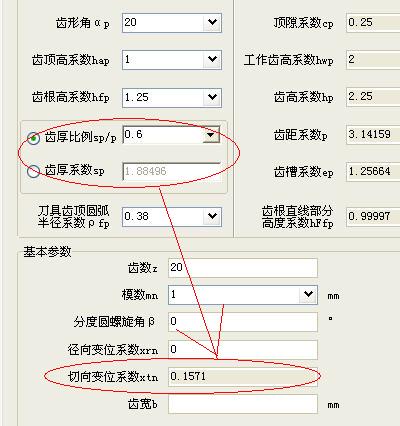Click the 顶隙系数cp value field
This screenshot has width=400, height=426.
point(373,23)
